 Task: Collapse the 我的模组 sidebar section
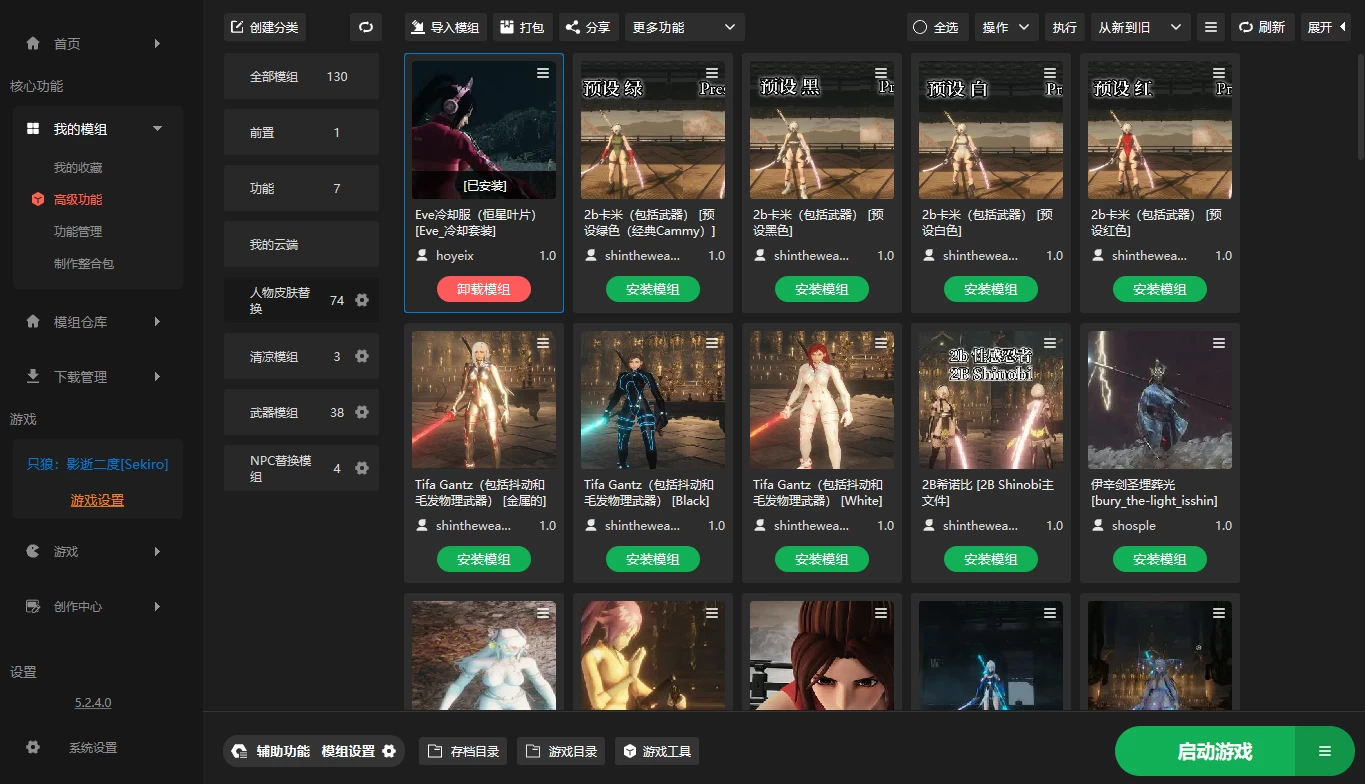[156, 128]
